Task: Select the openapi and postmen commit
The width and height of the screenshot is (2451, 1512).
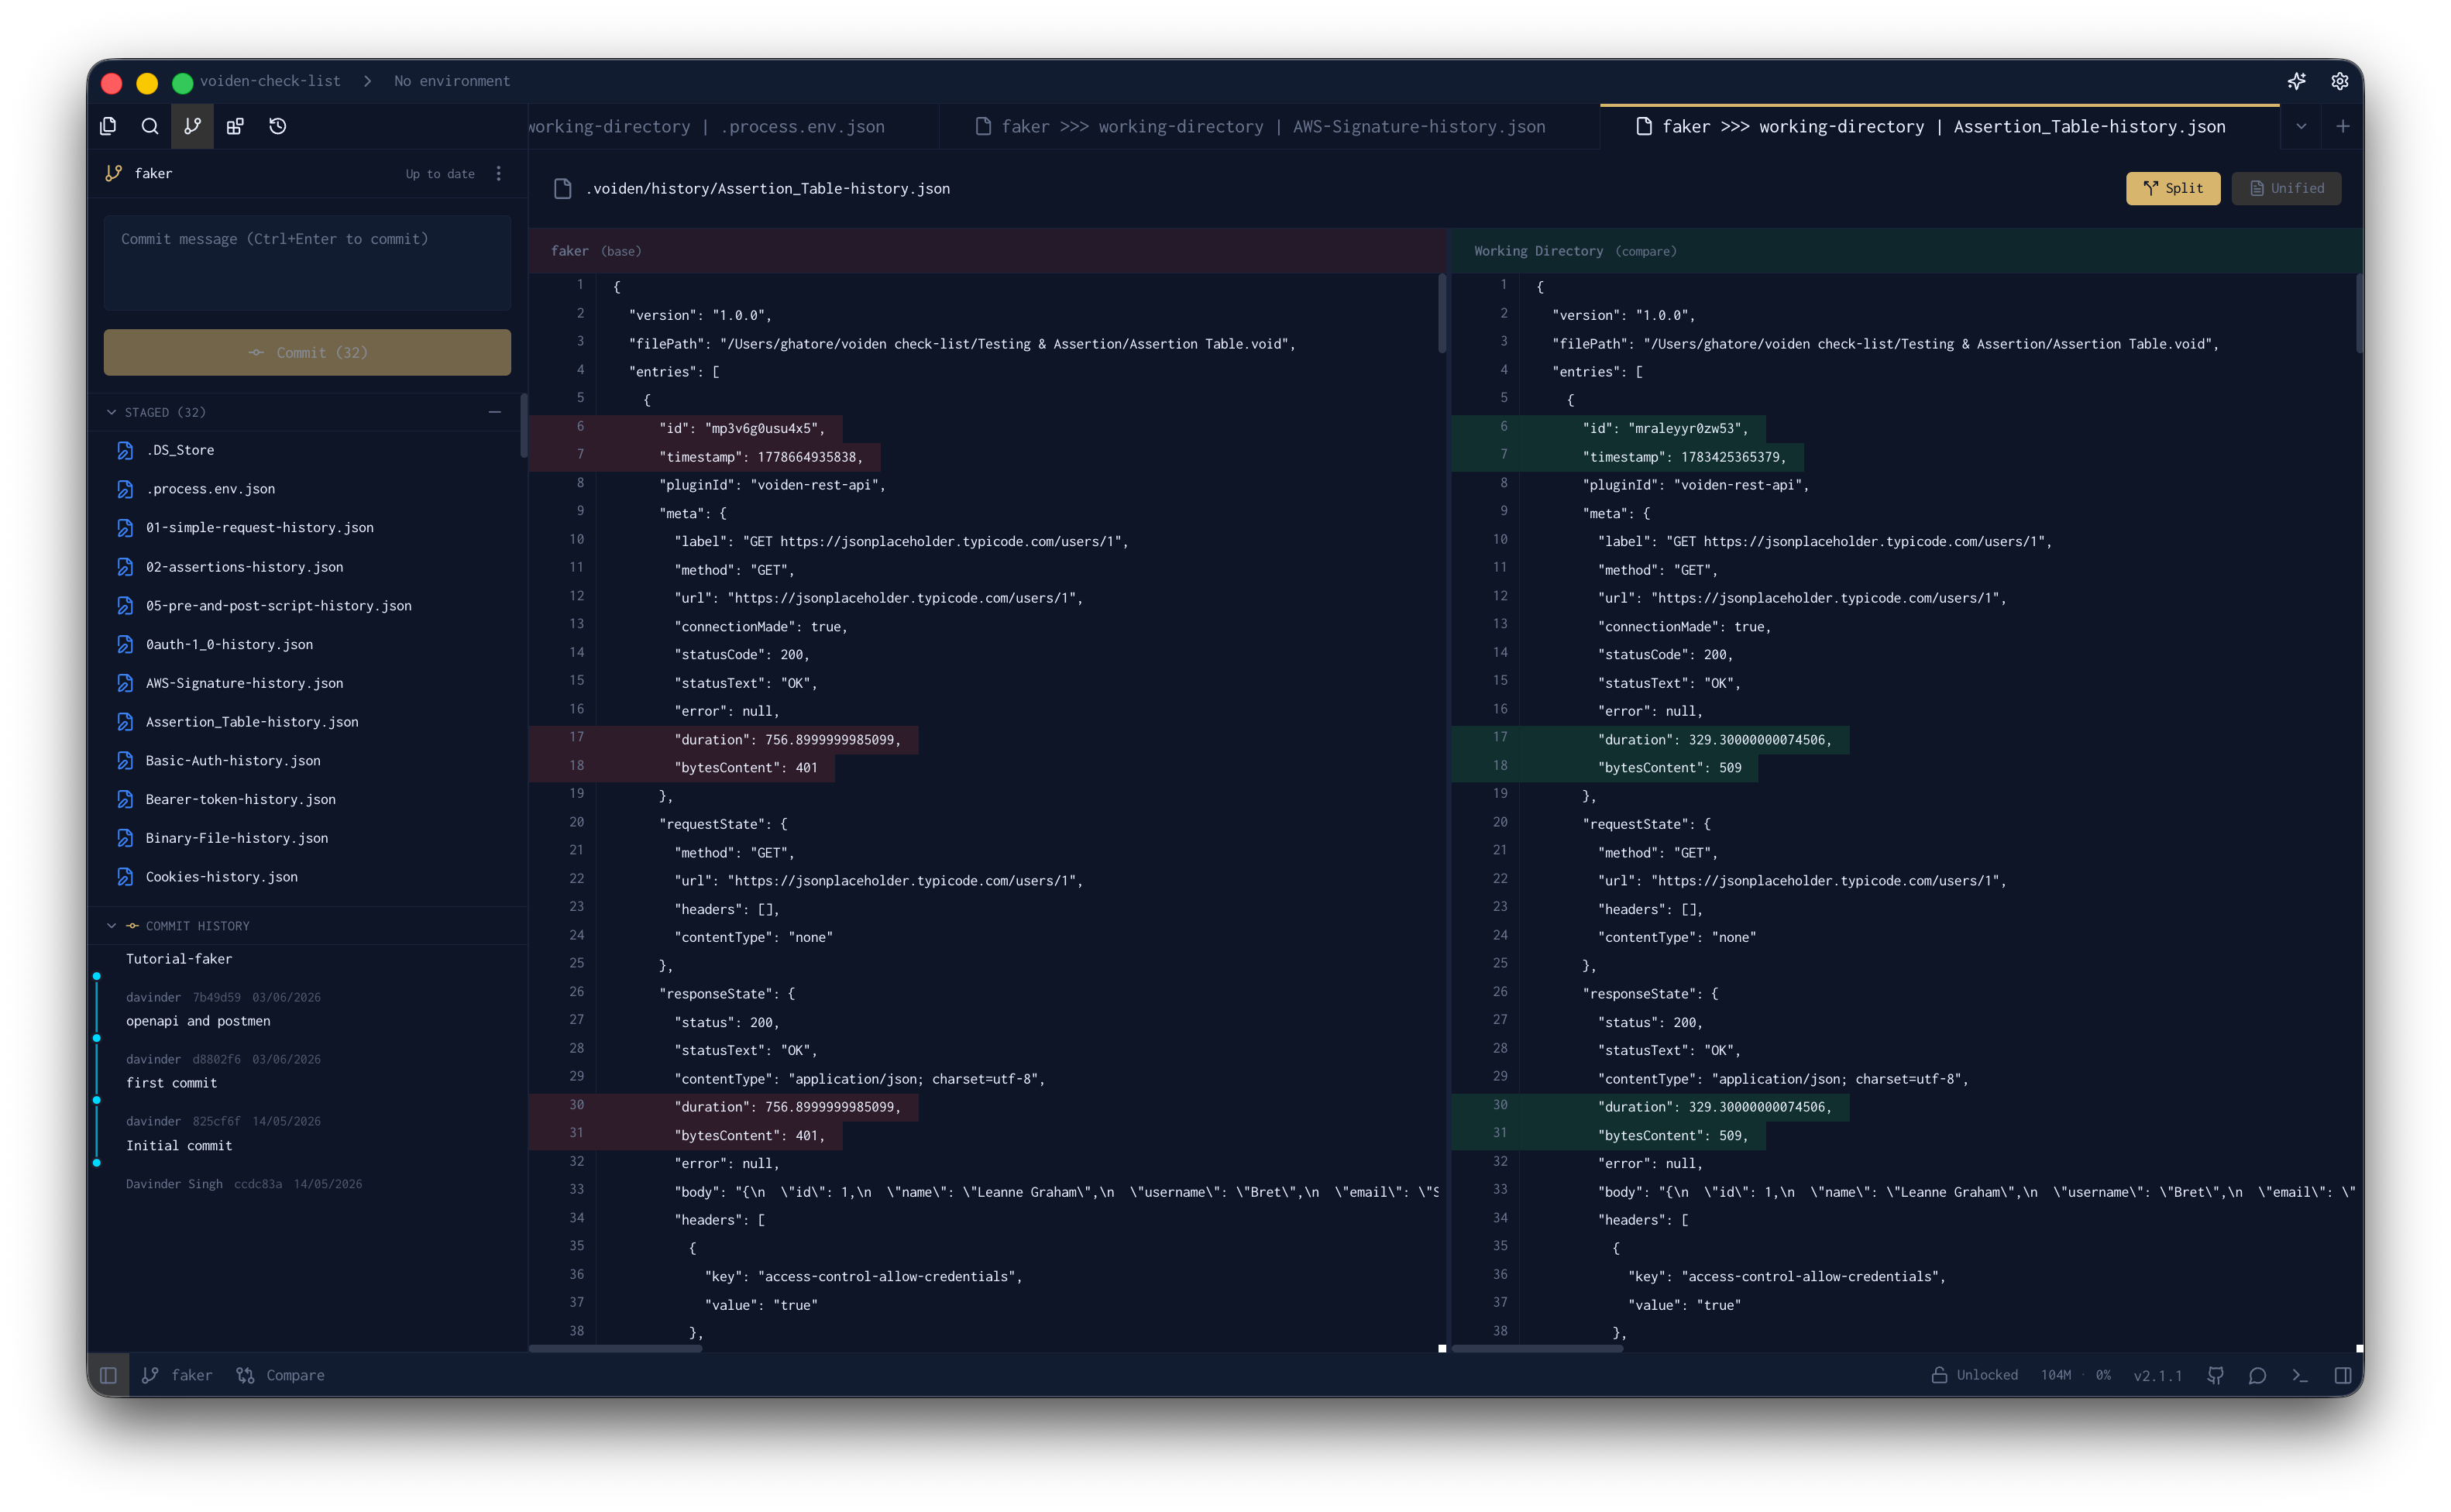Action: coord(198,1021)
